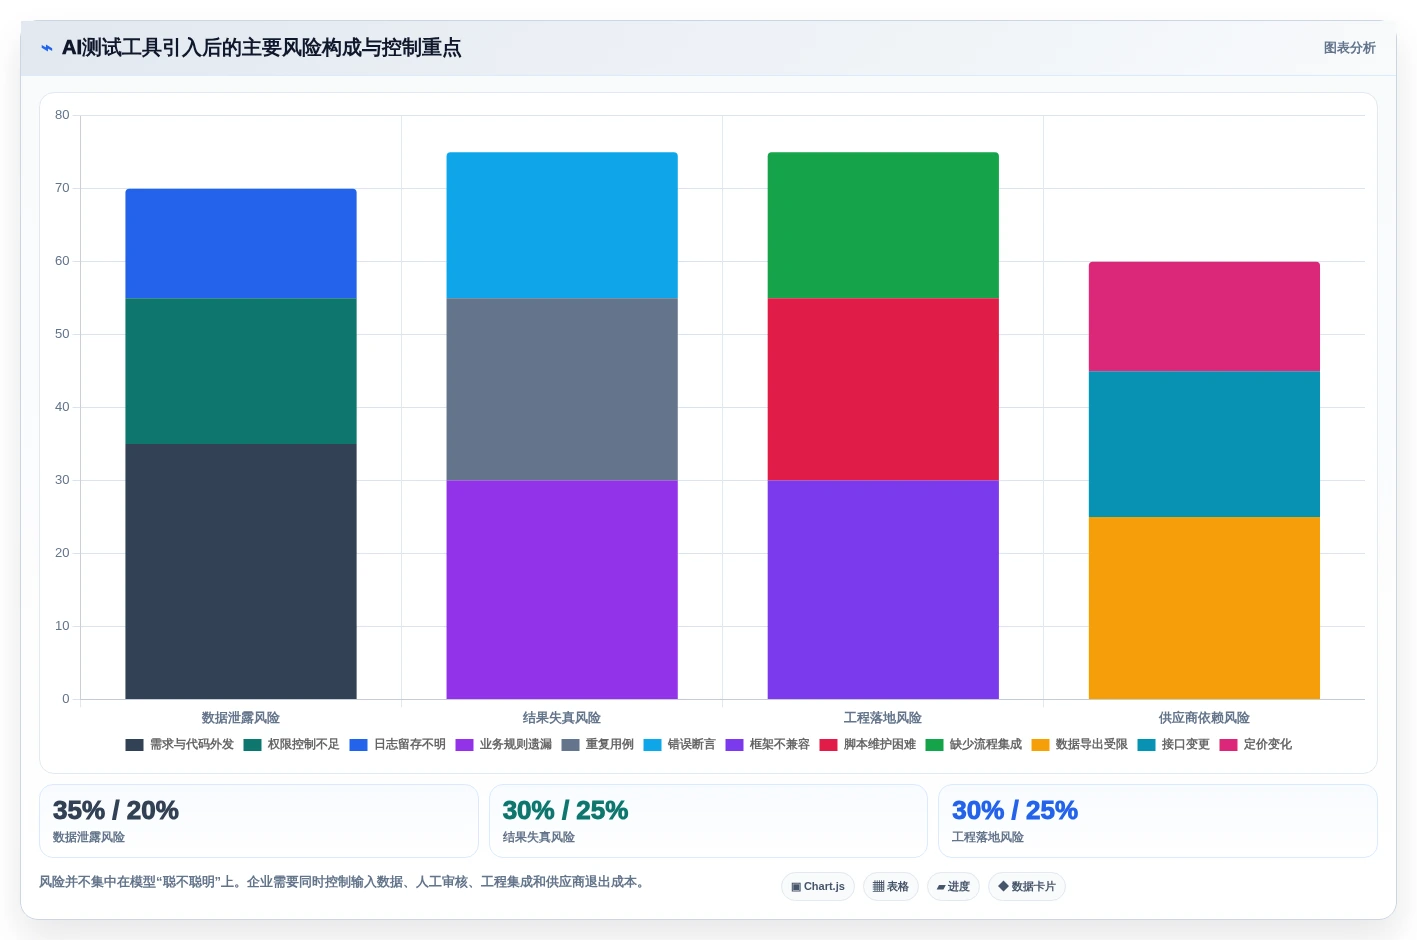Open the 30% / 25% 结果失真风险 stat card
Image resolution: width=1417 pixels, height=940 pixels.
tap(708, 821)
